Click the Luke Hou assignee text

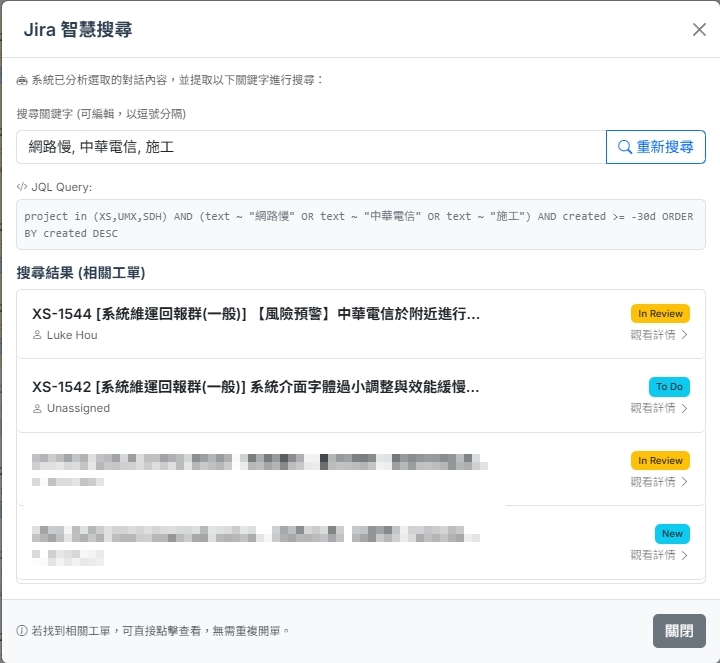pos(72,335)
